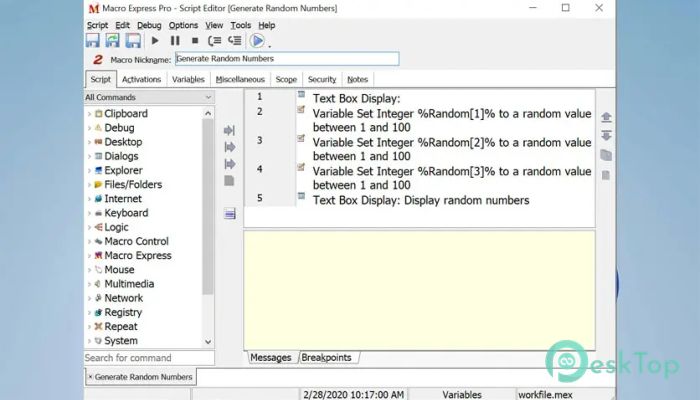Open the Edit menu
Viewport: 700px width, 400px height.
tap(122, 25)
